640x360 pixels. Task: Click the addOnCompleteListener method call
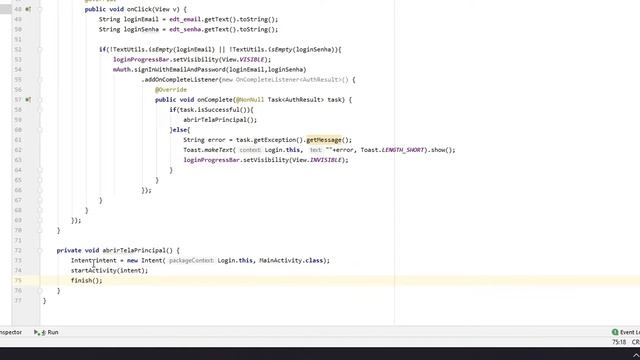[x=181, y=80]
